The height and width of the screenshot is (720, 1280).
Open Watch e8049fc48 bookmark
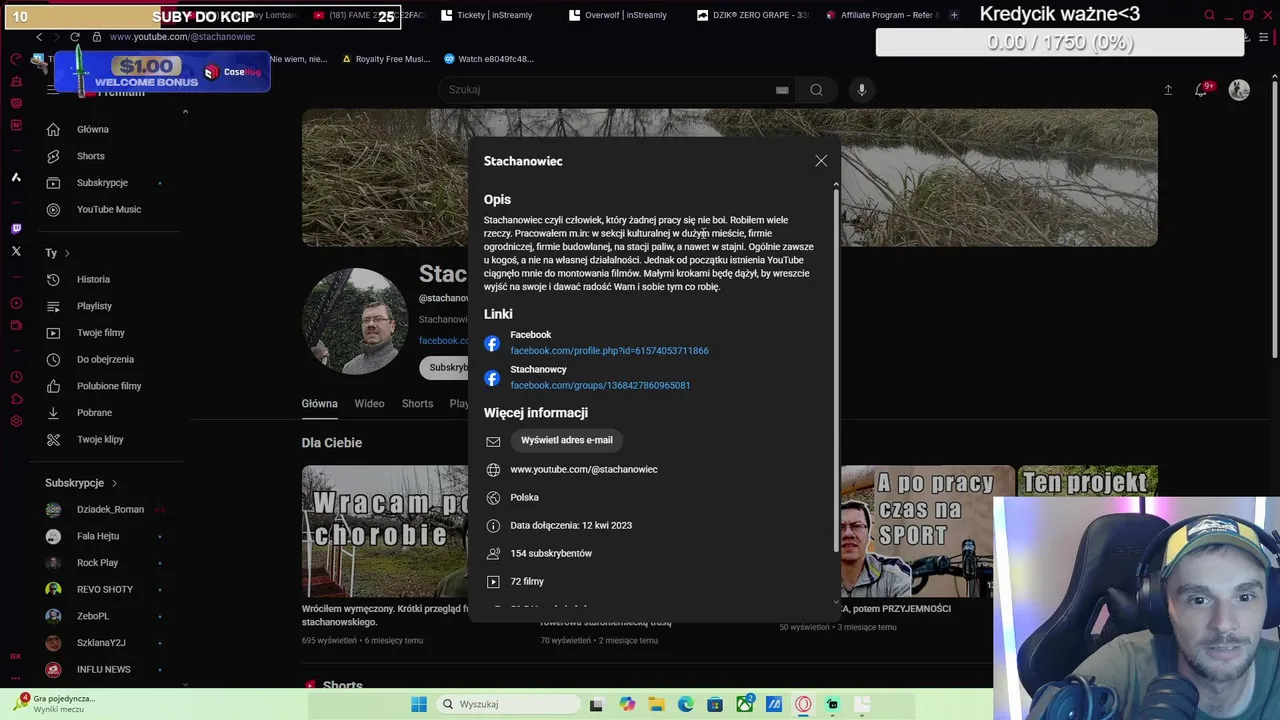pyautogui.click(x=489, y=59)
